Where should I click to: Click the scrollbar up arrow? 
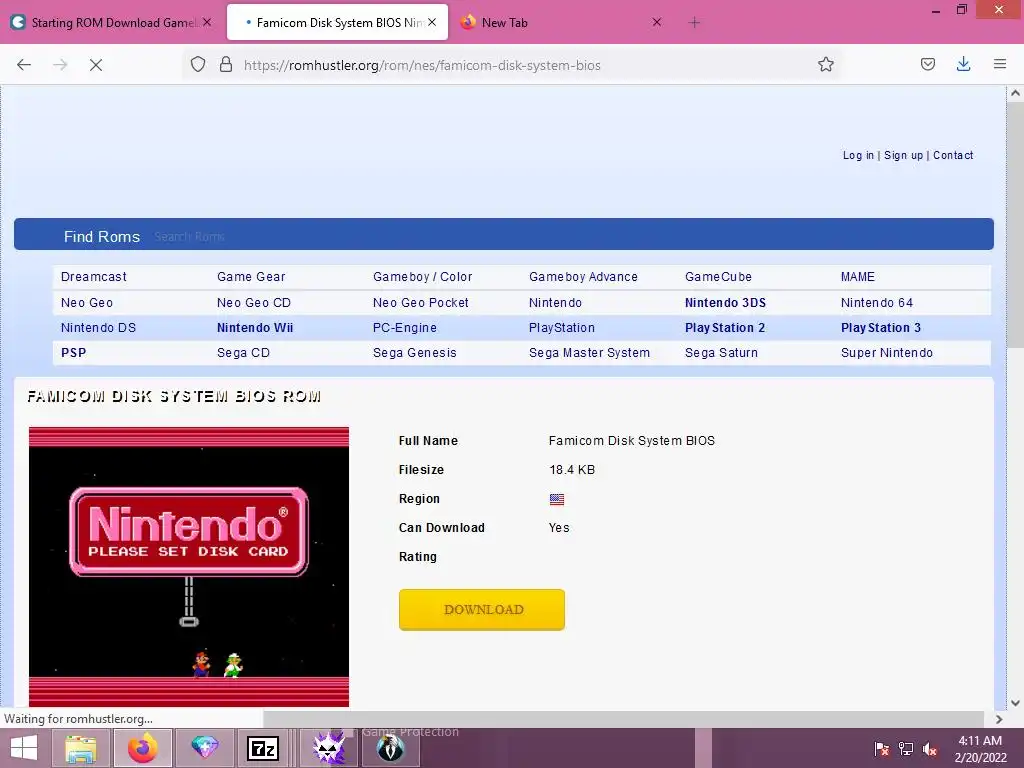tap(1015, 93)
